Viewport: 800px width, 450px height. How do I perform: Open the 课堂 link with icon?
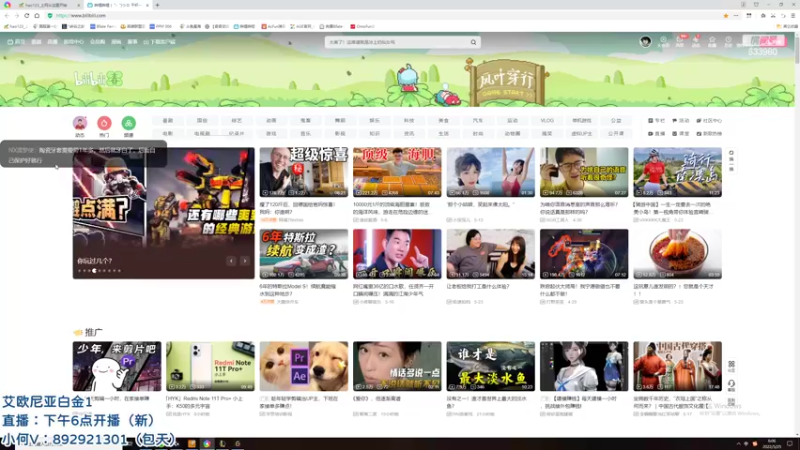point(681,134)
